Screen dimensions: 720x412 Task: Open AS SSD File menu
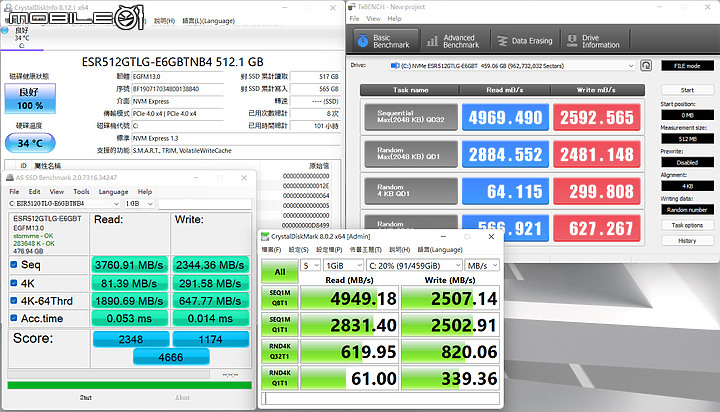[x=14, y=192]
